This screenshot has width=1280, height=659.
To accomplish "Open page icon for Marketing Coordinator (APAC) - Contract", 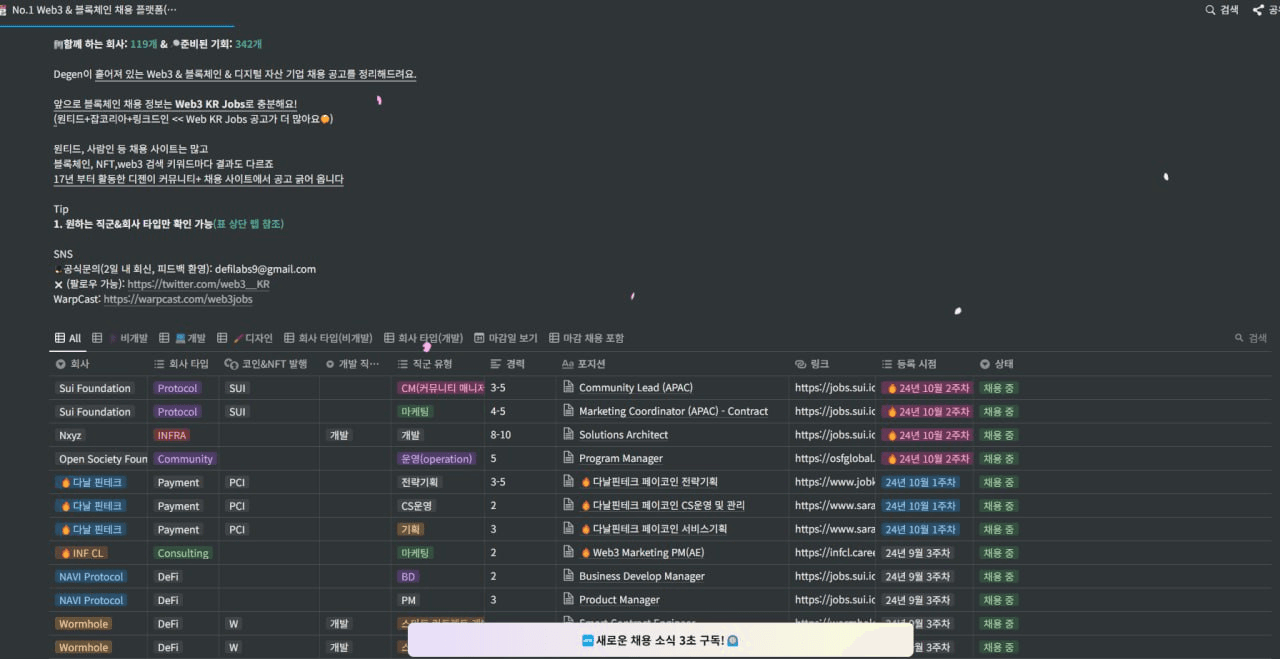I will tap(568, 411).
